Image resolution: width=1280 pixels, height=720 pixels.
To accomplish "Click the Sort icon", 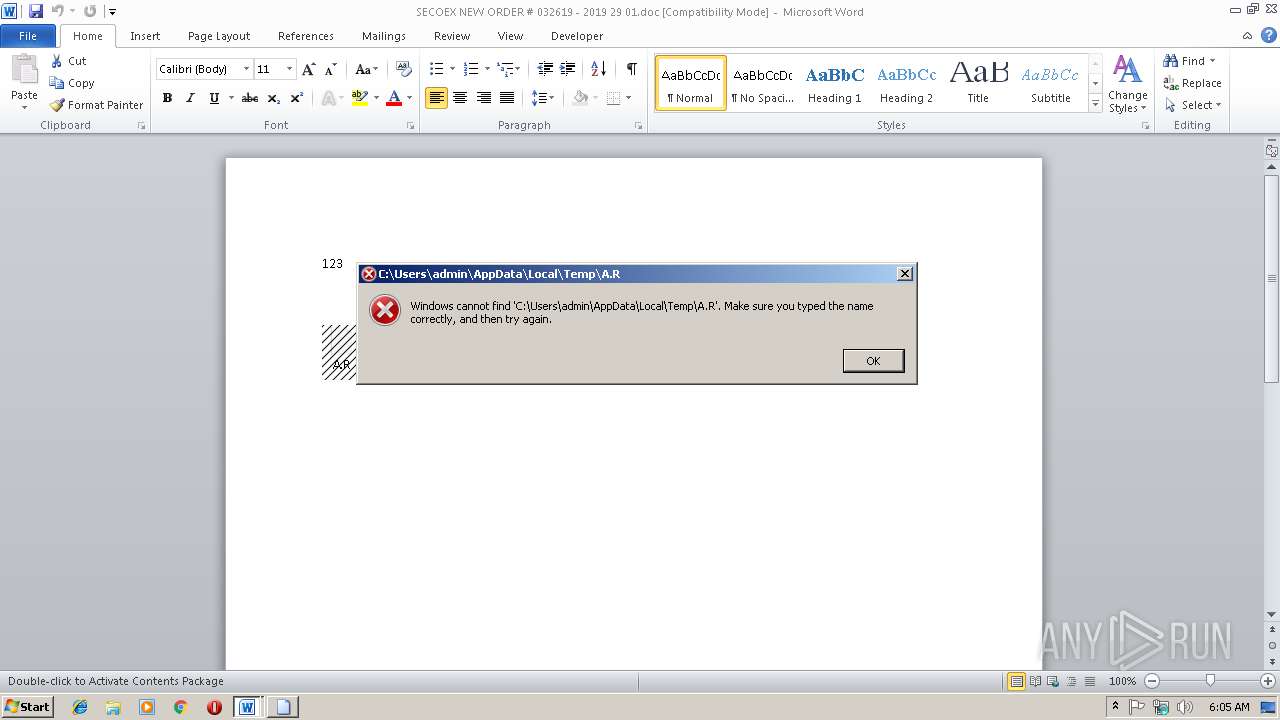I will click(x=598, y=69).
